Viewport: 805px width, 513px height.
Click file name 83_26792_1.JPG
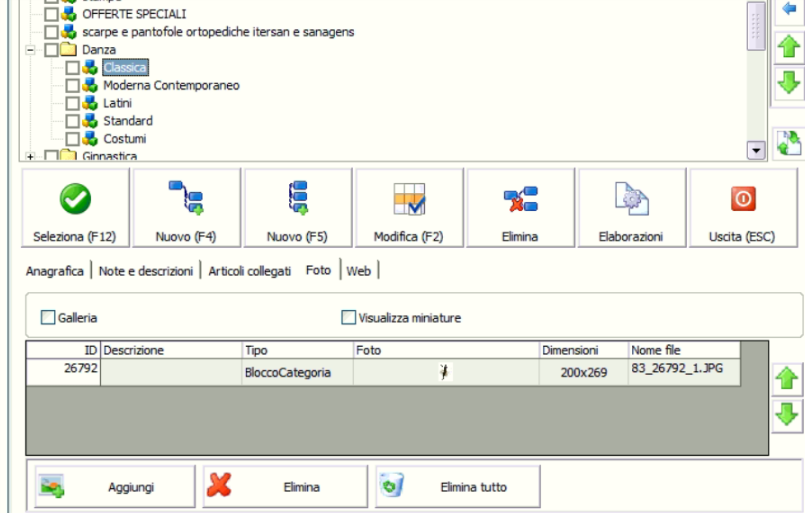tap(677, 368)
